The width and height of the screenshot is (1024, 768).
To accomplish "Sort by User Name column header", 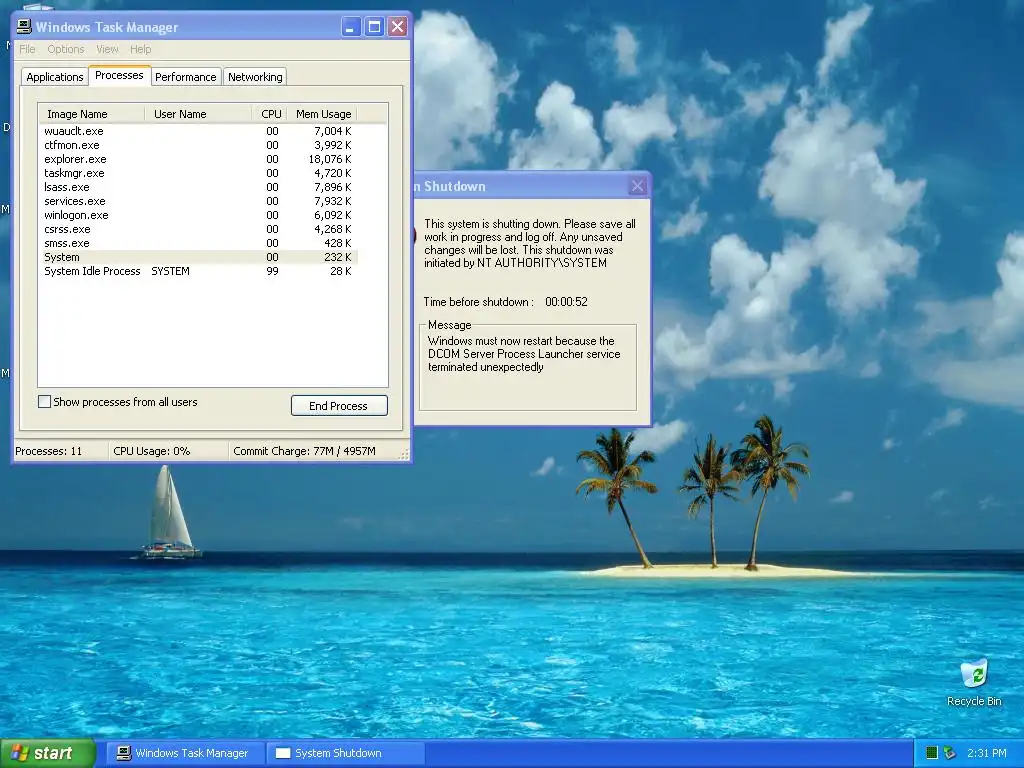I will [197, 114].
